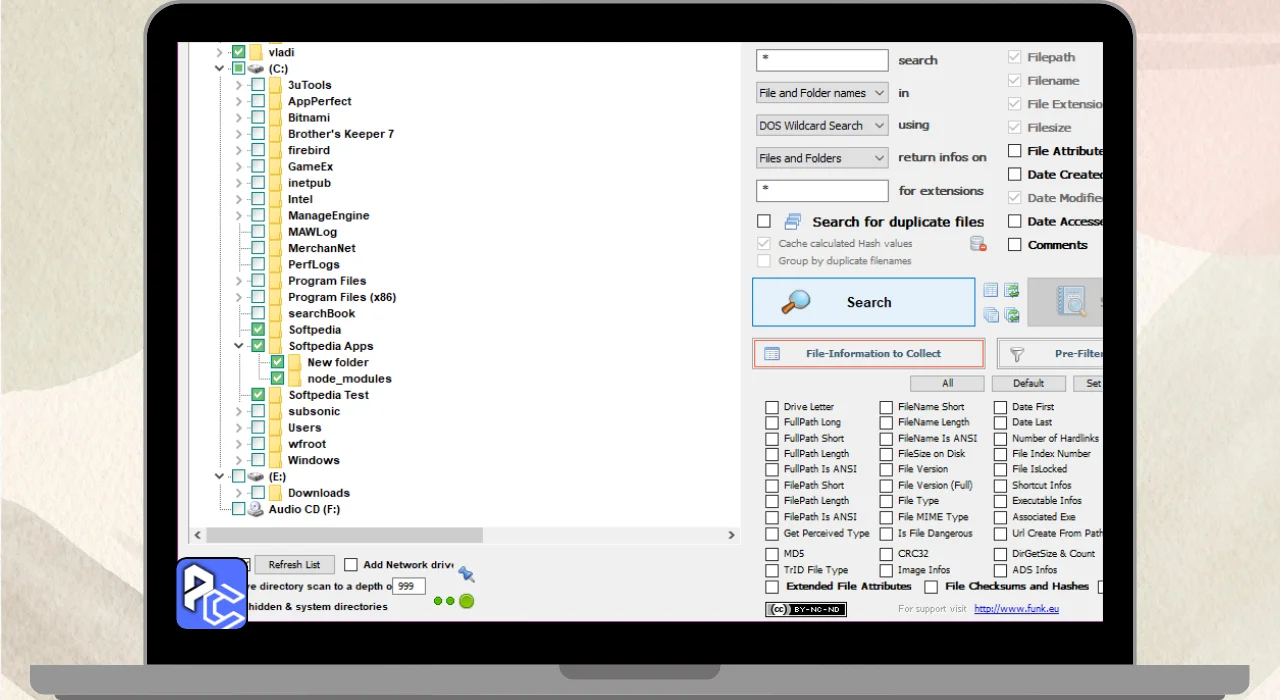1280x700 pixels.
Task: Open the File and Folder names dropdown
Action: tap(822, 93)
